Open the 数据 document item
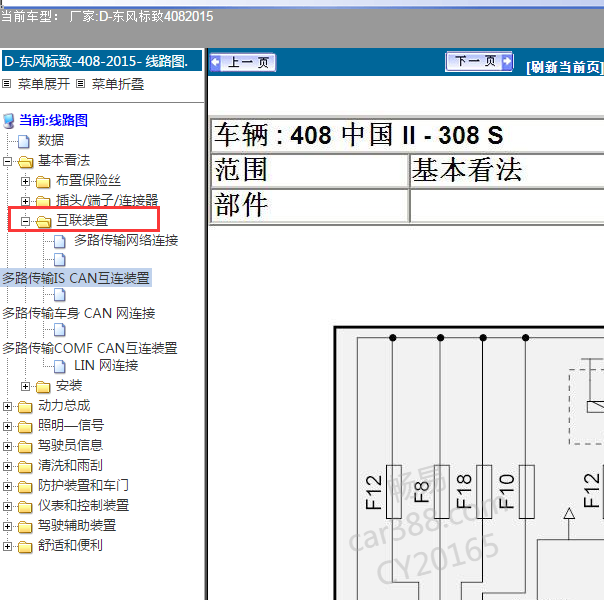This screenshot has height=600, width=604. pyautogui.click(x=50, y=140)
